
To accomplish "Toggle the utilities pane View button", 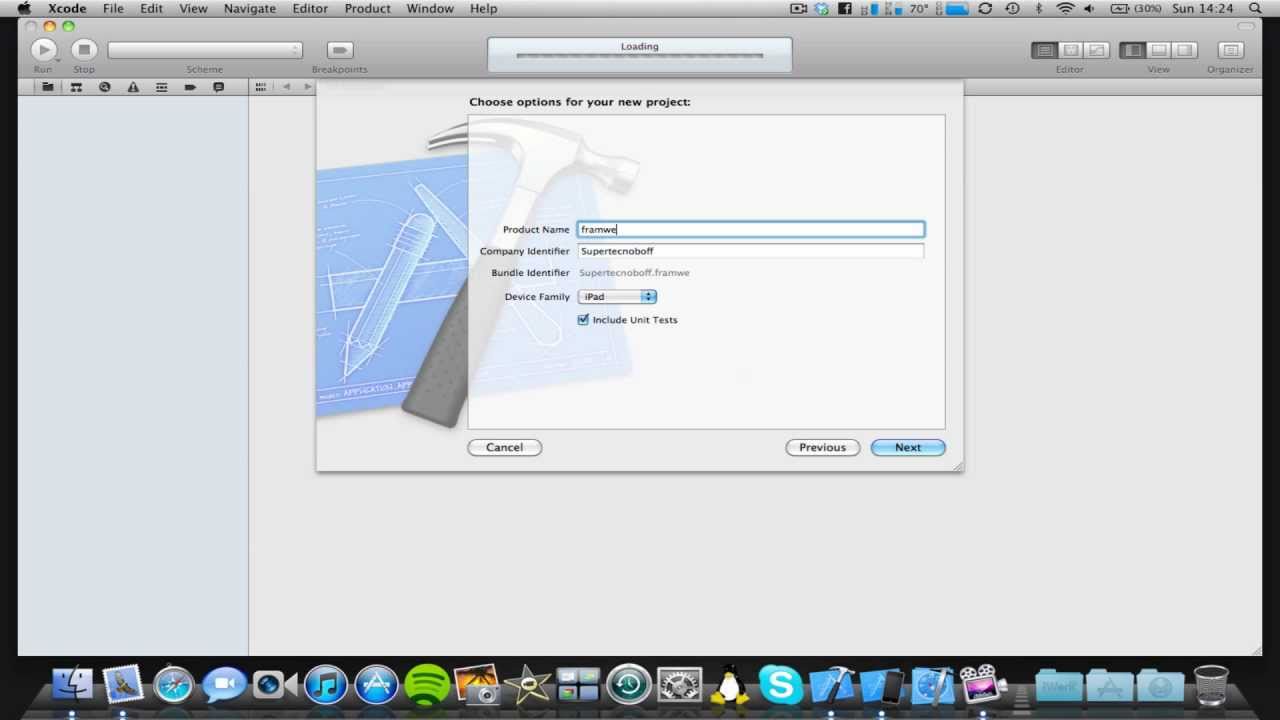I will pos(1185,50).
